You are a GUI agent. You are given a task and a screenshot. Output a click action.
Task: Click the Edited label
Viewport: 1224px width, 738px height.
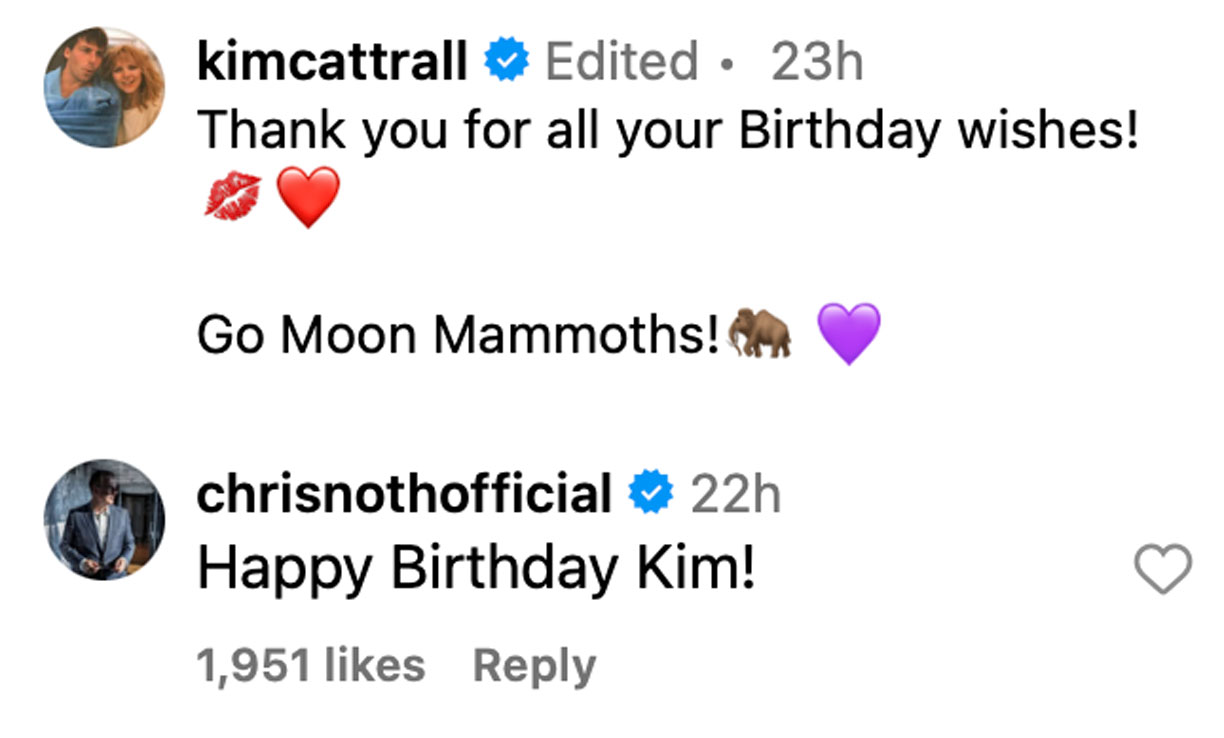coord(620,63)
